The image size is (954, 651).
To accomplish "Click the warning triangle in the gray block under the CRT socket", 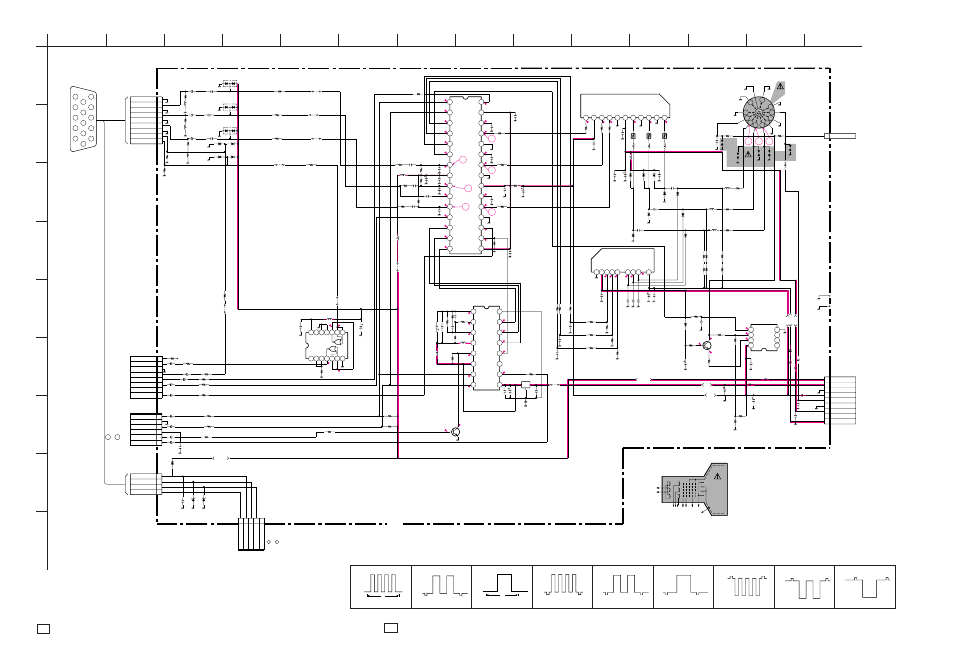I will click(x=748, y=155).
